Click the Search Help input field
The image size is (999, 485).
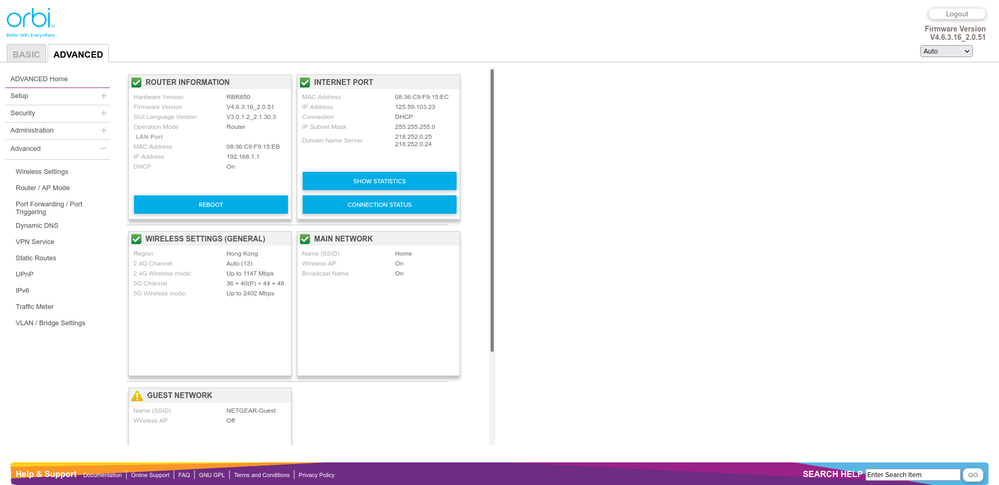pyautogui.click(x=912, y=475)
